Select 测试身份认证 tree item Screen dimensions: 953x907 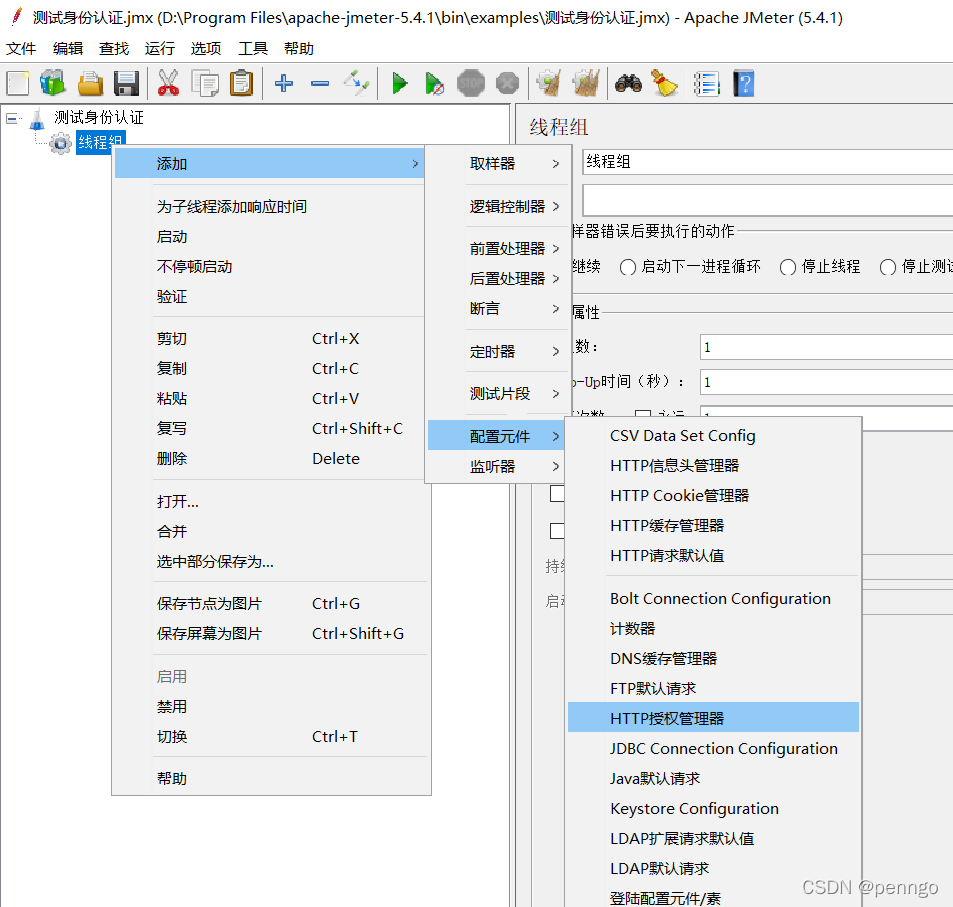(99, 117)
